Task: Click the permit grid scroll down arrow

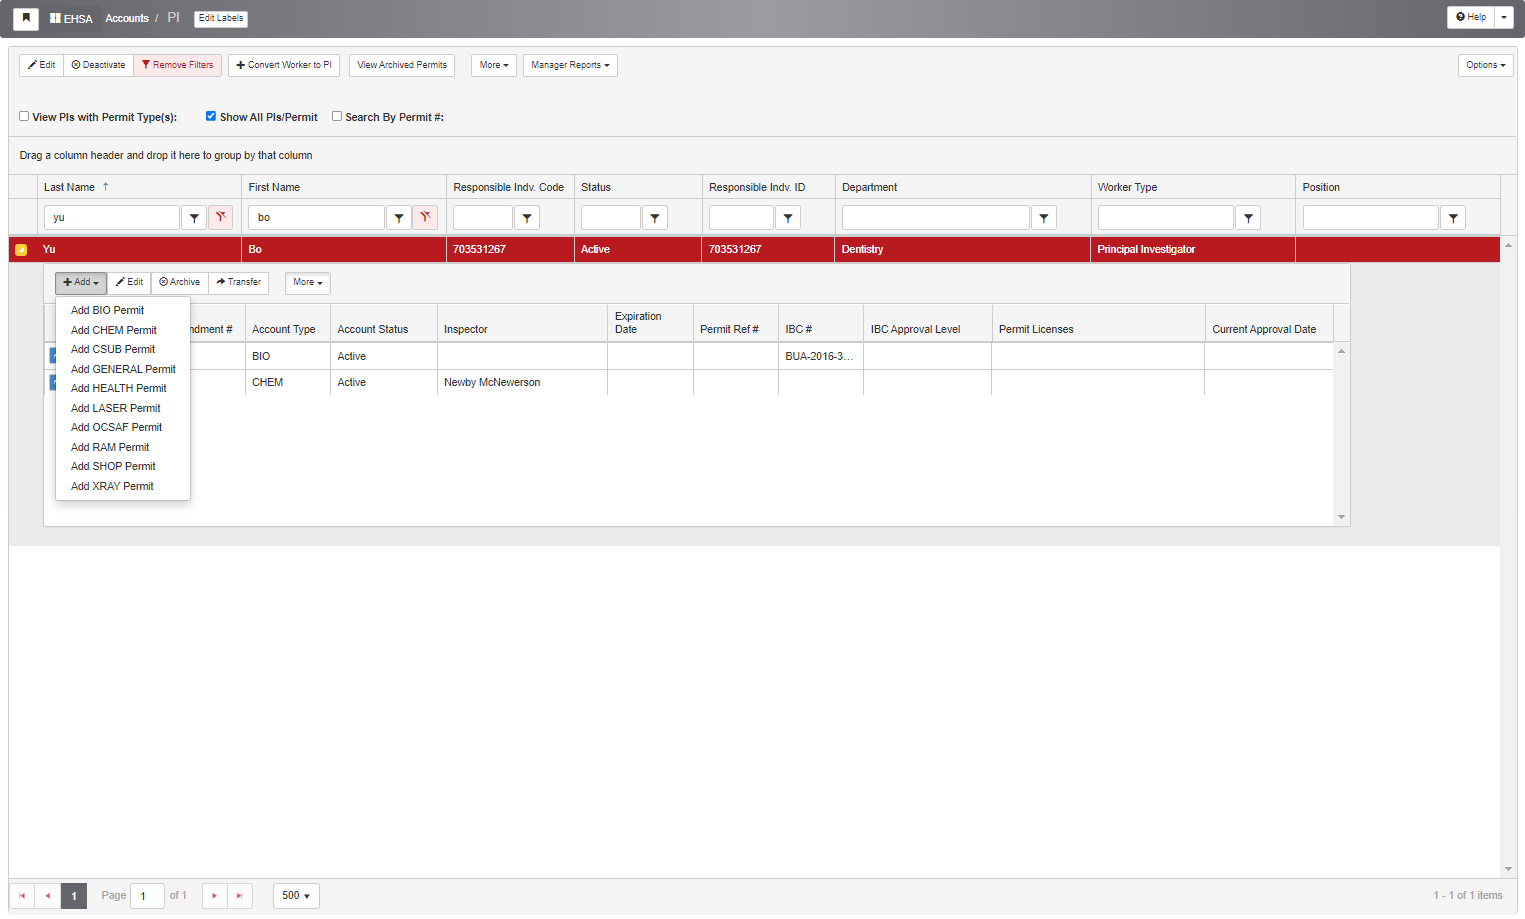Action: (x=1341, y=517)
